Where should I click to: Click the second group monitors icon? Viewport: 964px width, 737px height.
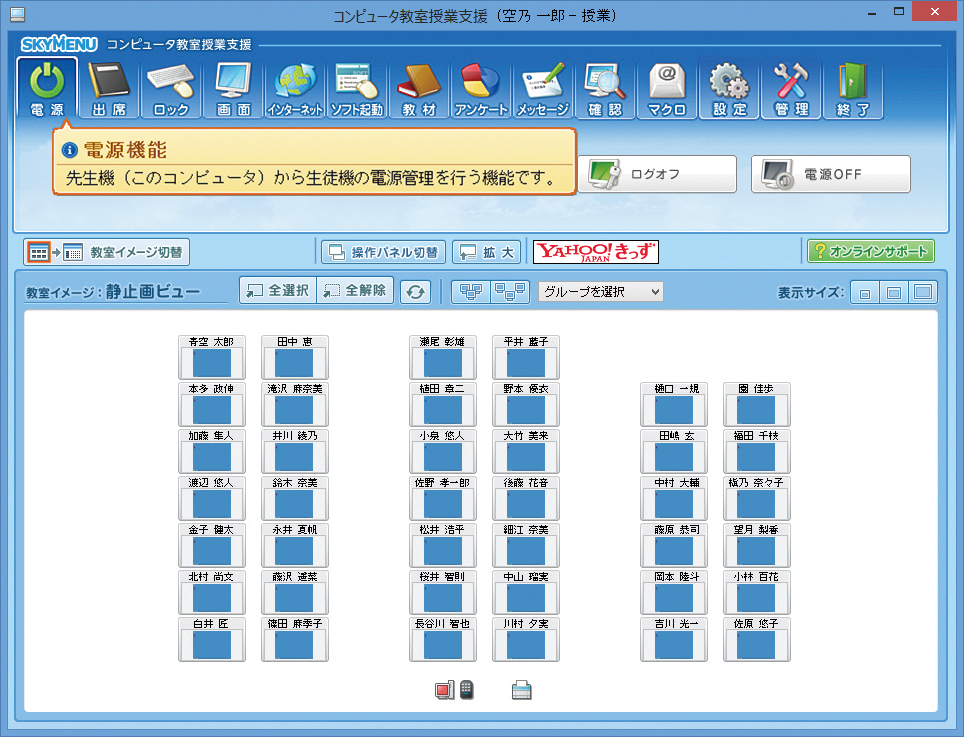click(x=510, y=291)
